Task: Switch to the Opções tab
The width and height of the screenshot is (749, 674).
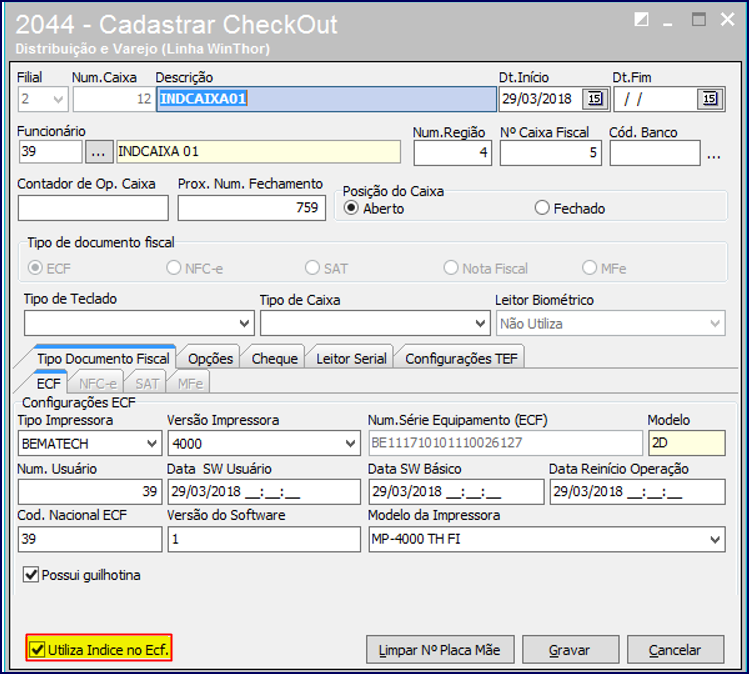Action: [x=210, y=358]
